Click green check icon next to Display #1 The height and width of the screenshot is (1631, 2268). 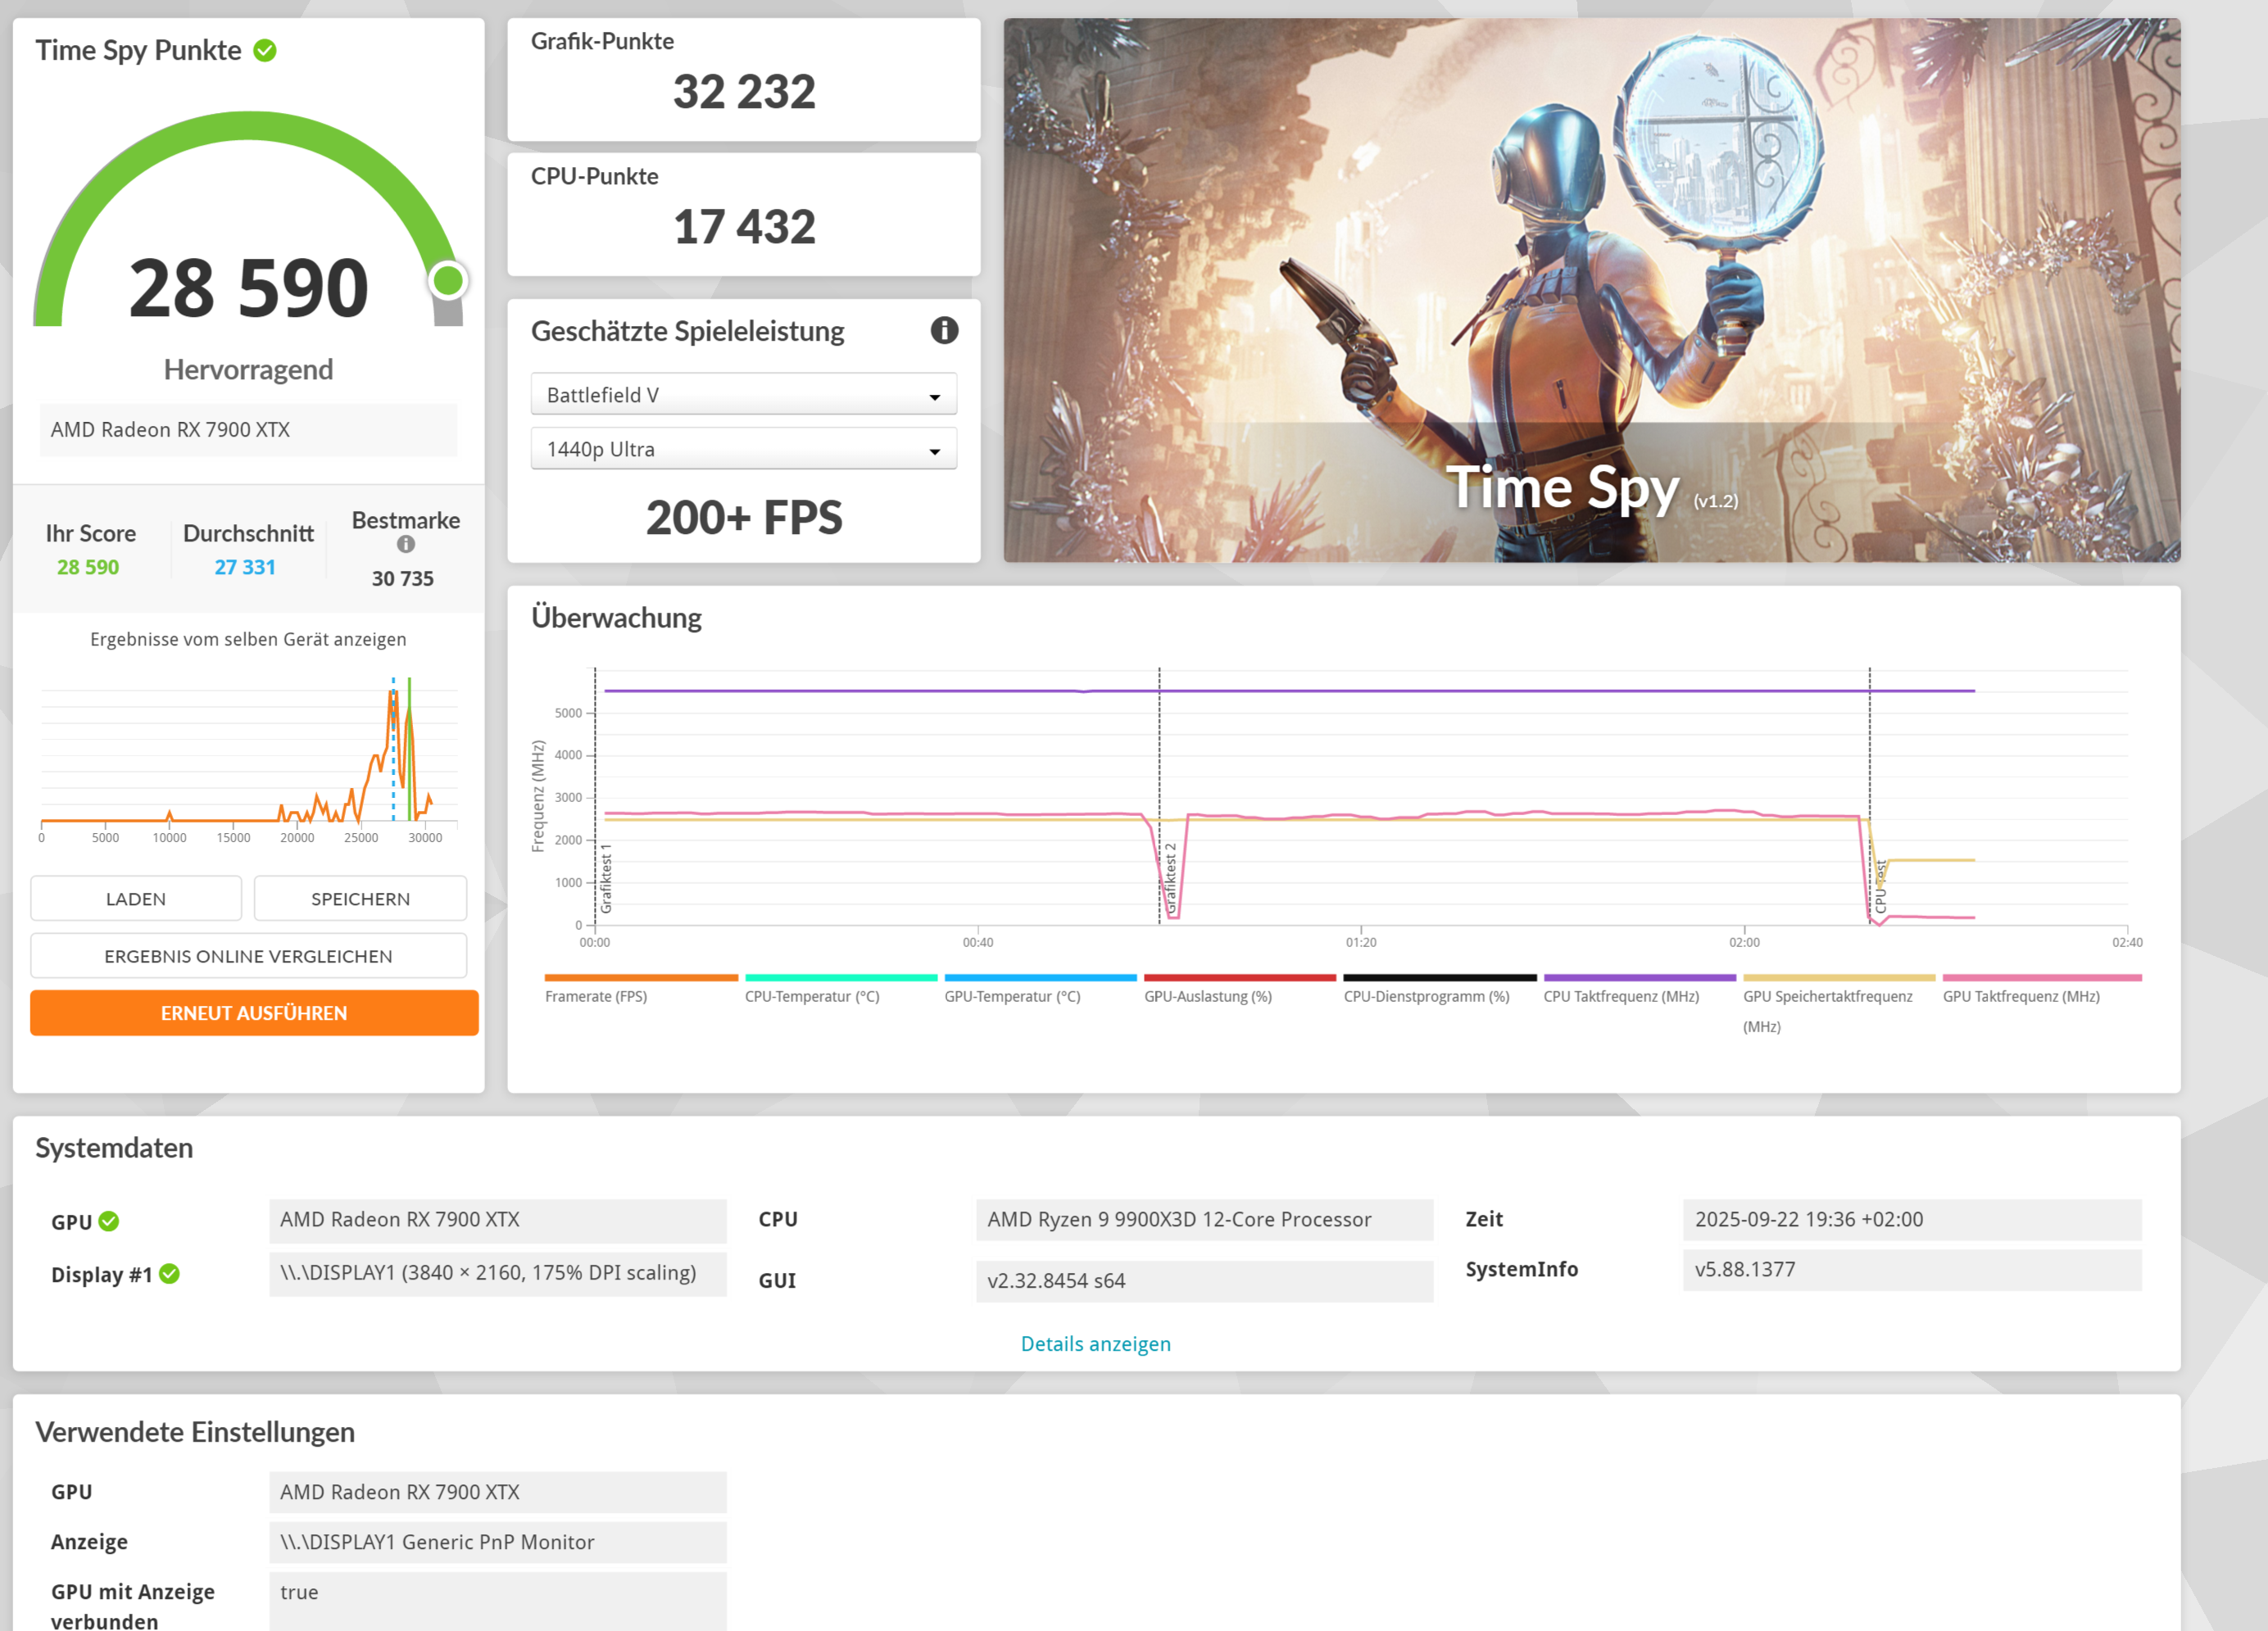point(170,1273)
